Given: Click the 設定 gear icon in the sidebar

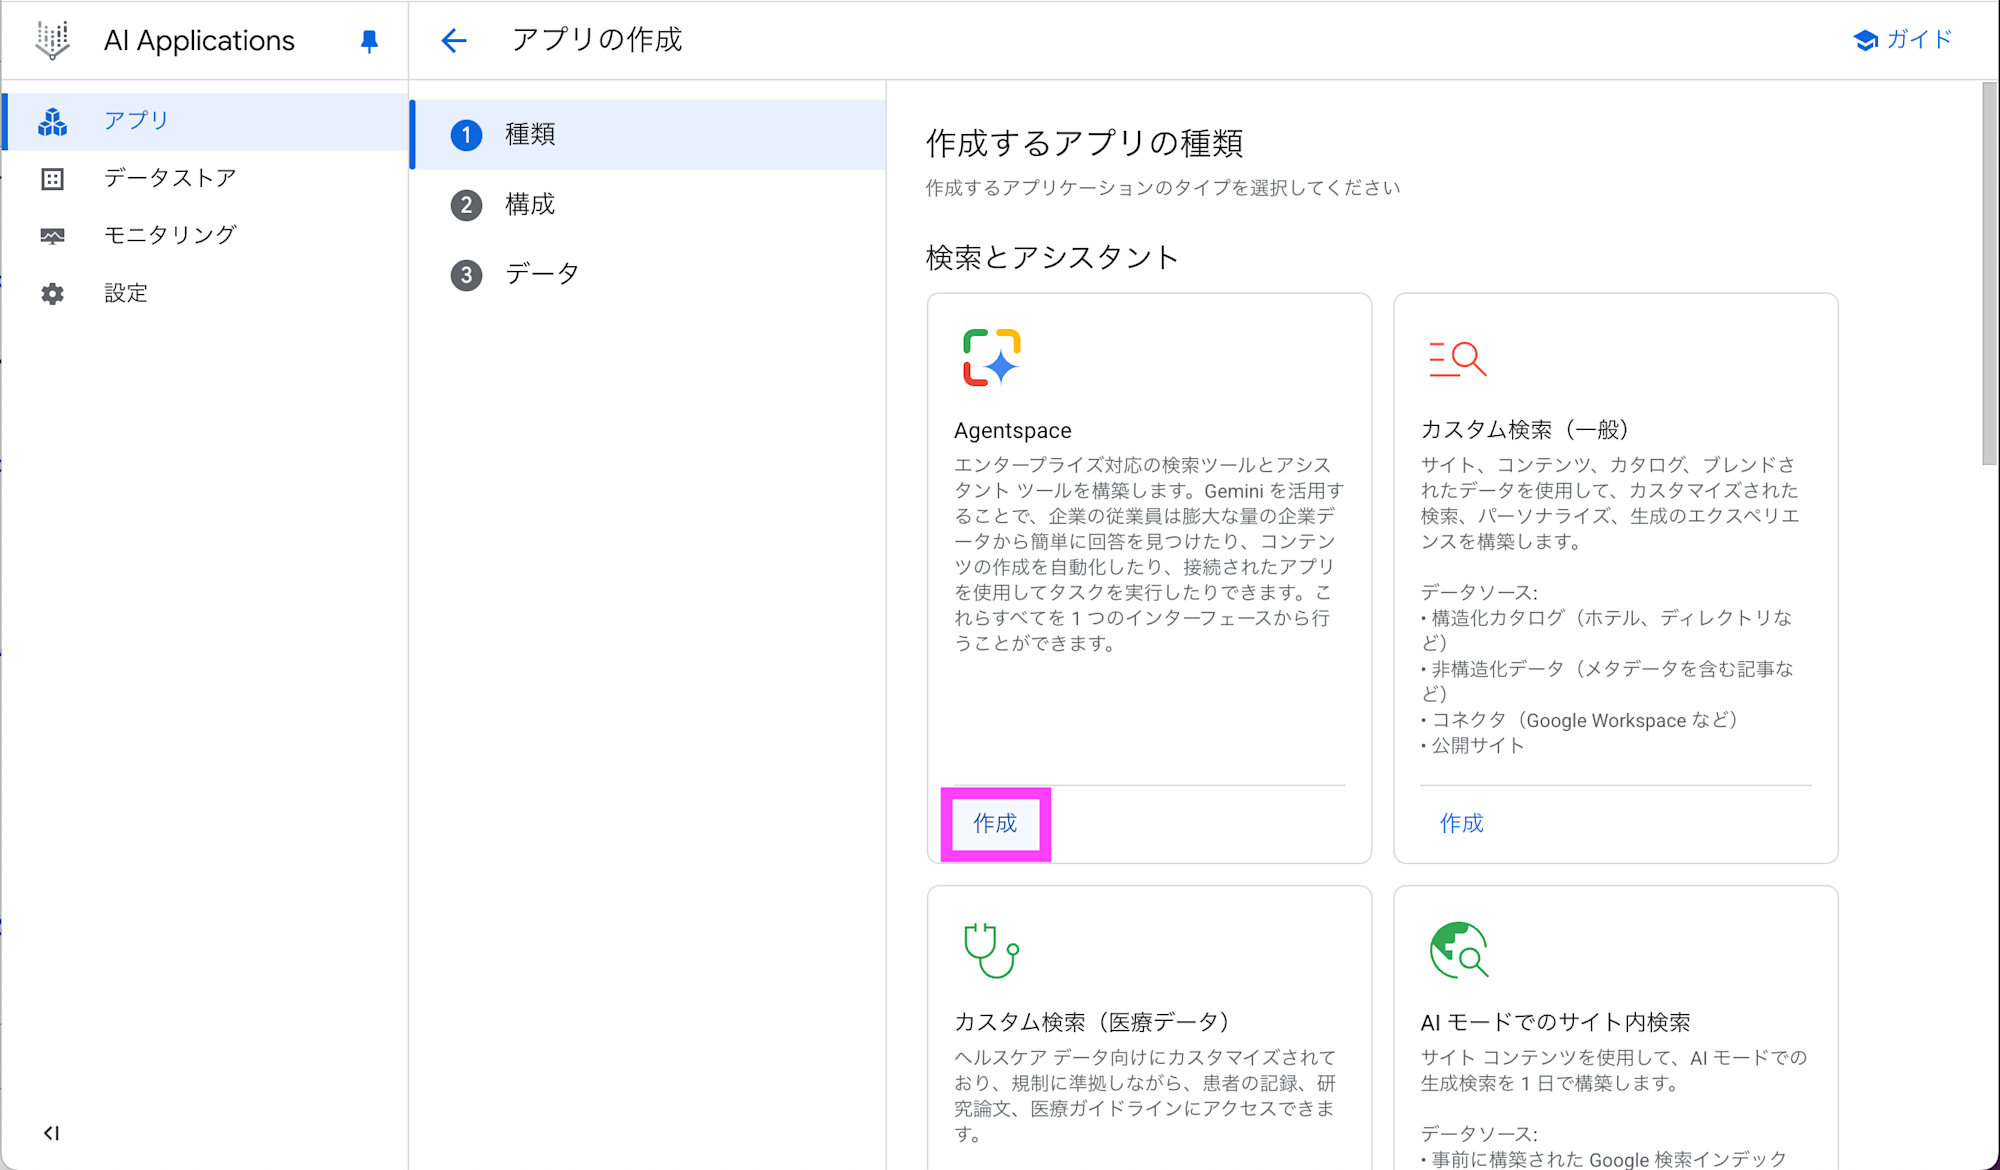Looking at the screenshot, I should tap(52, 294).
